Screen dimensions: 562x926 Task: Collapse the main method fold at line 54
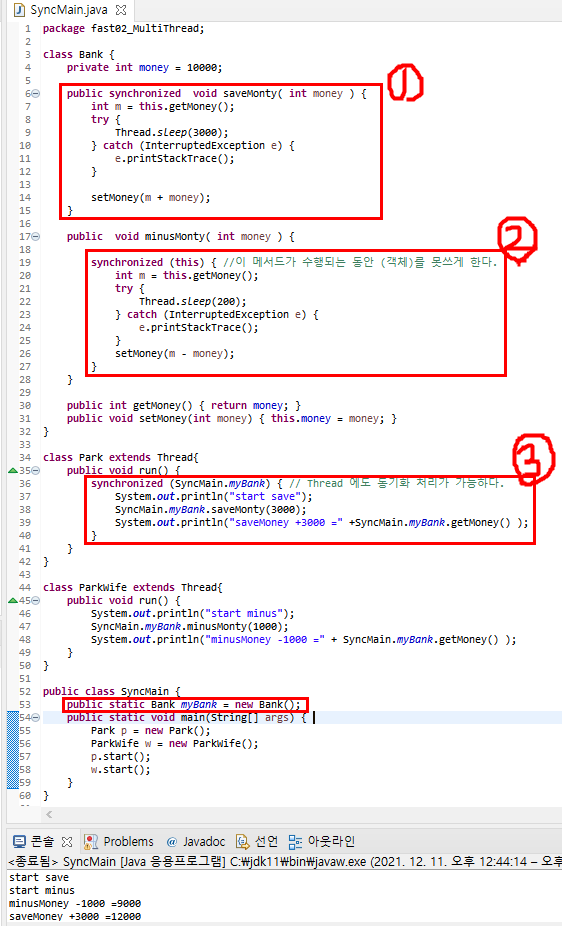click(35, 718)
